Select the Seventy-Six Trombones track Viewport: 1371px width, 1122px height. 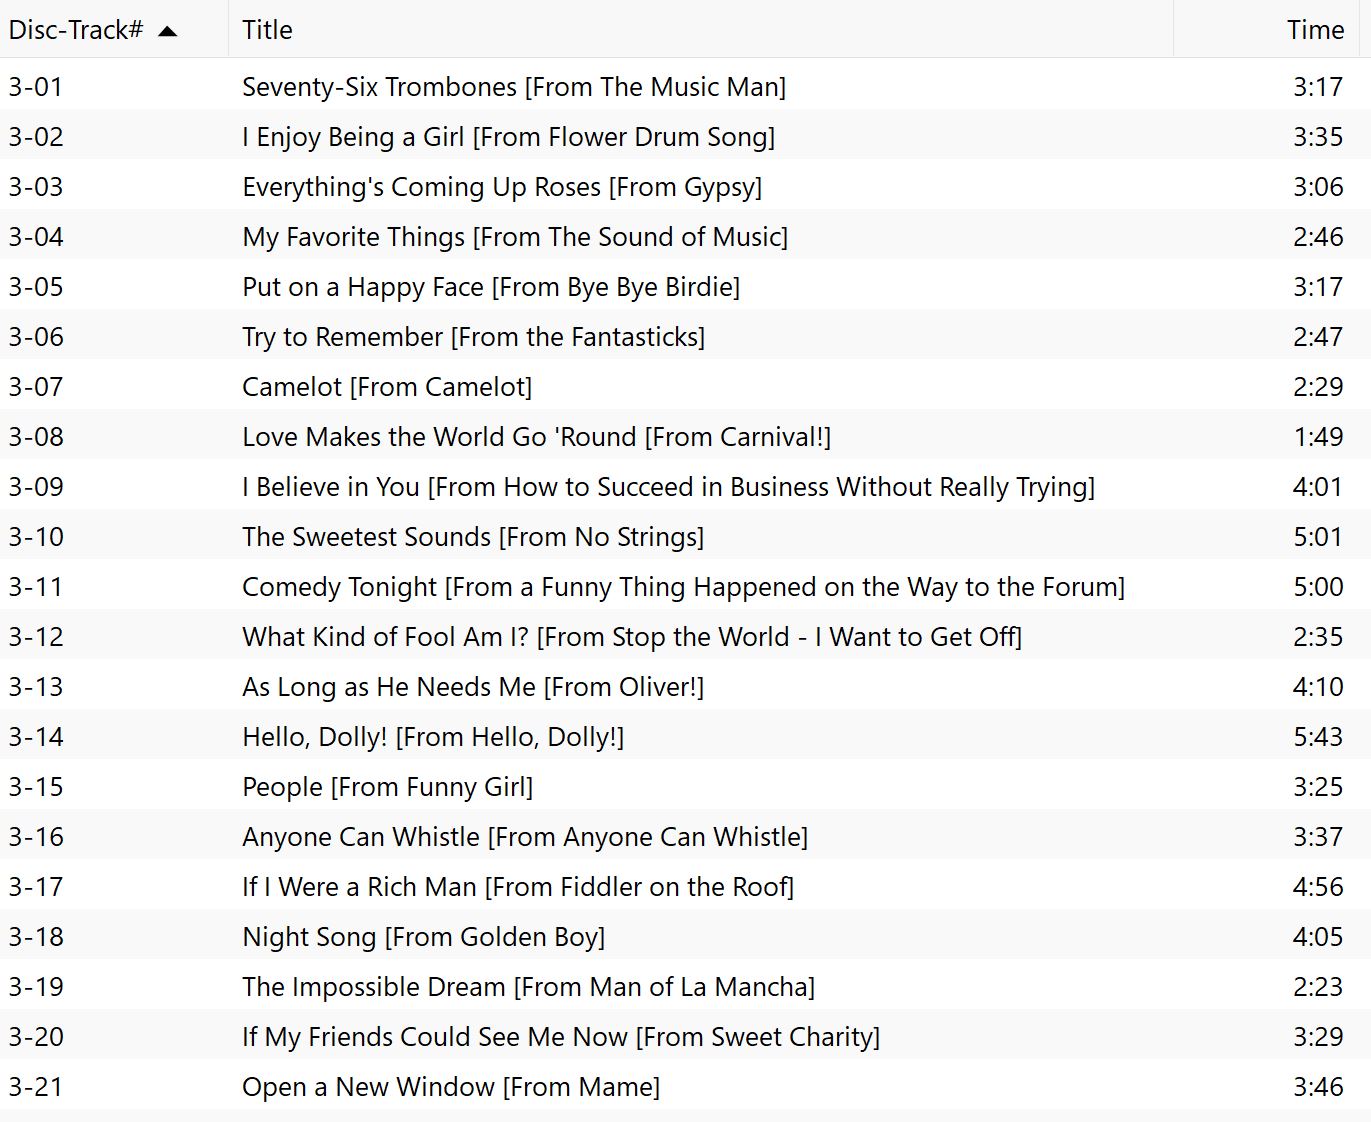point(513,87)
